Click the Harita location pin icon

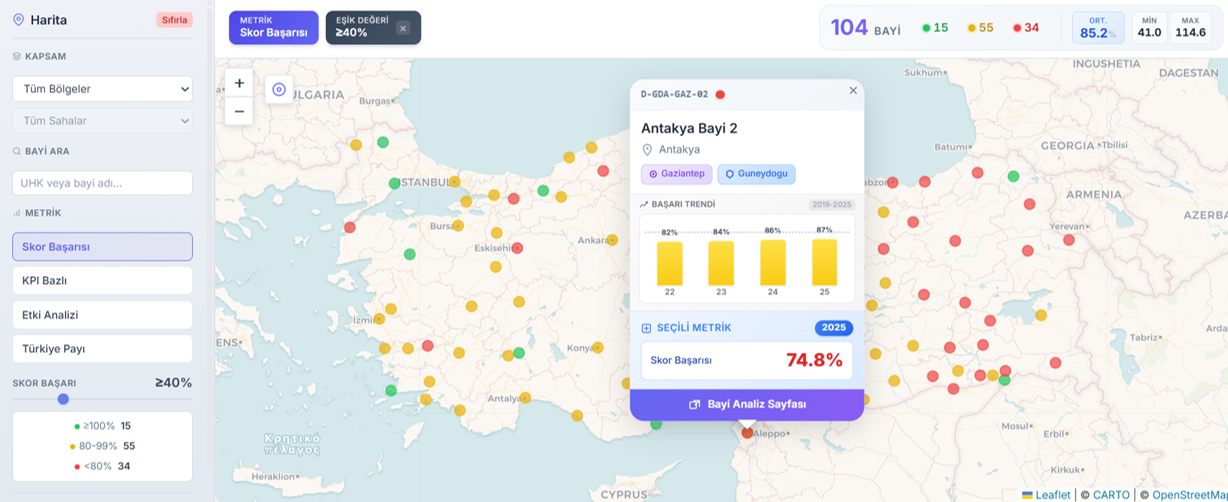click(18, 19)
